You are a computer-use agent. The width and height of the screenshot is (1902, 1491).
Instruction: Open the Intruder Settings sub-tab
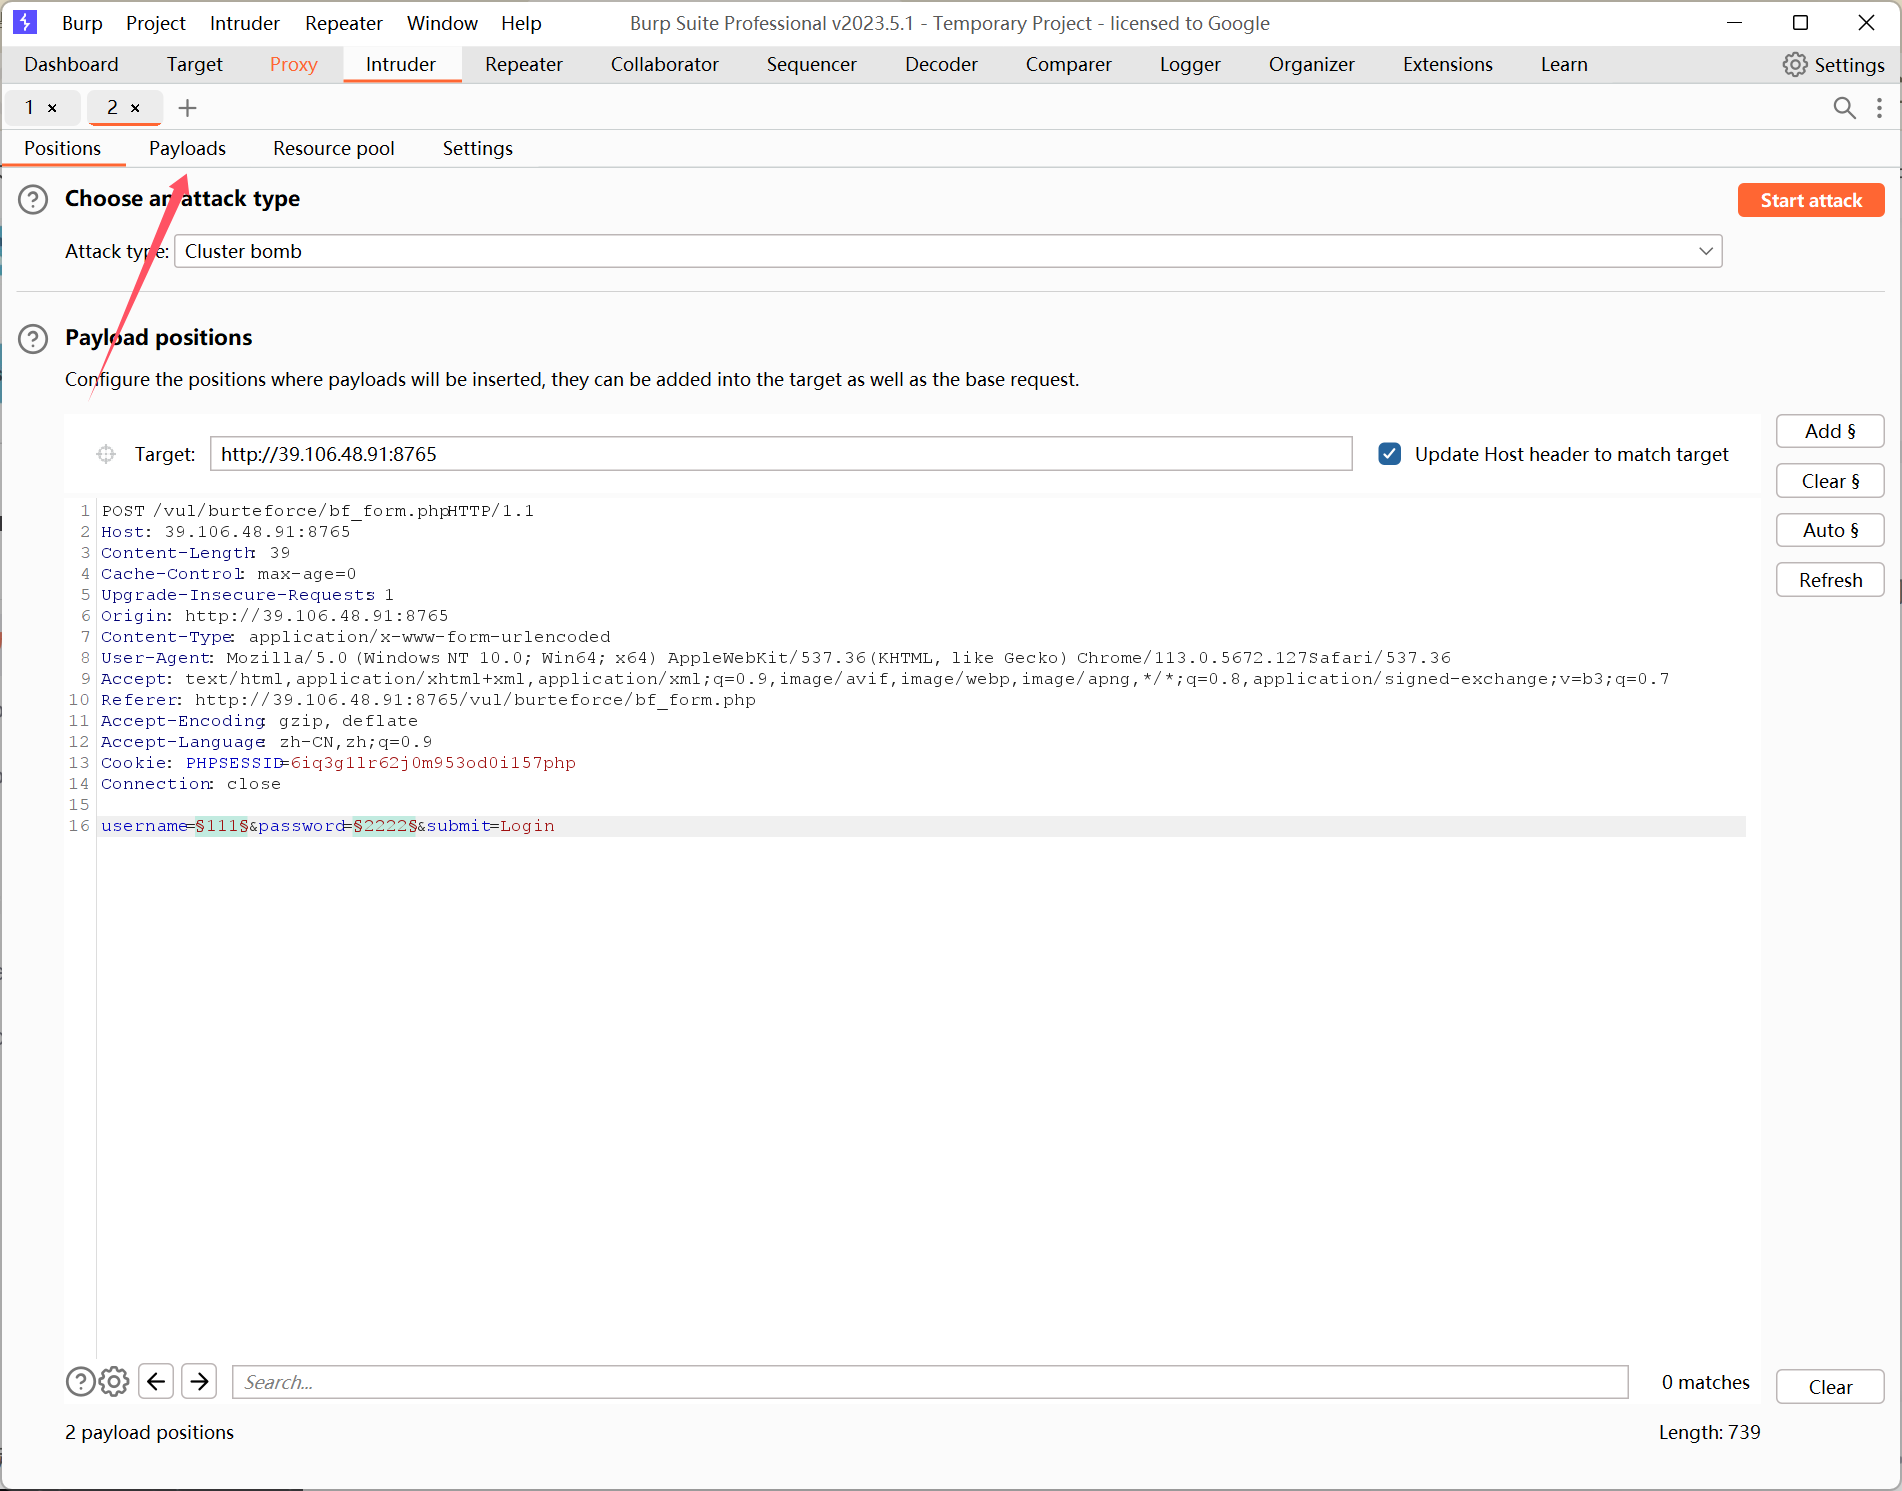pyautogui.click(x=478, y=149)
